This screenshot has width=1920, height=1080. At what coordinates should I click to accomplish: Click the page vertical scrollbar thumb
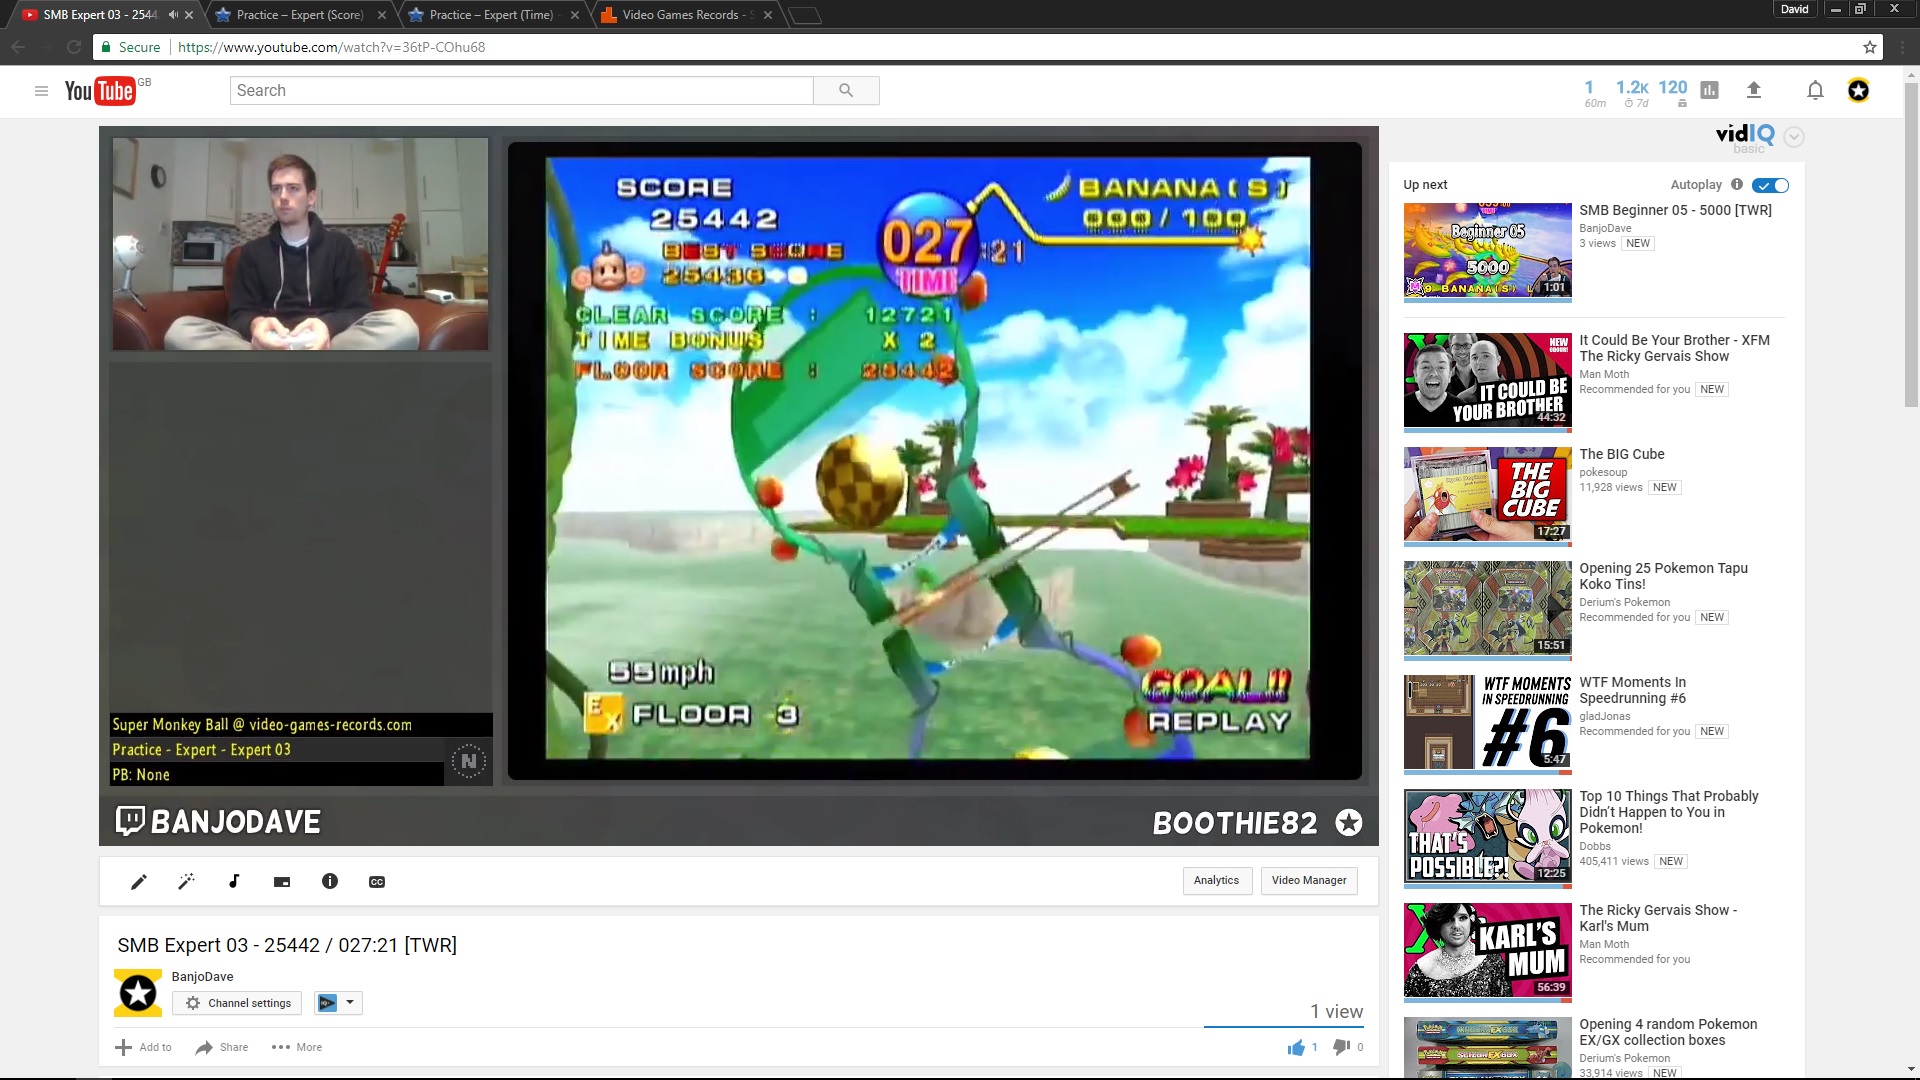1911,245
